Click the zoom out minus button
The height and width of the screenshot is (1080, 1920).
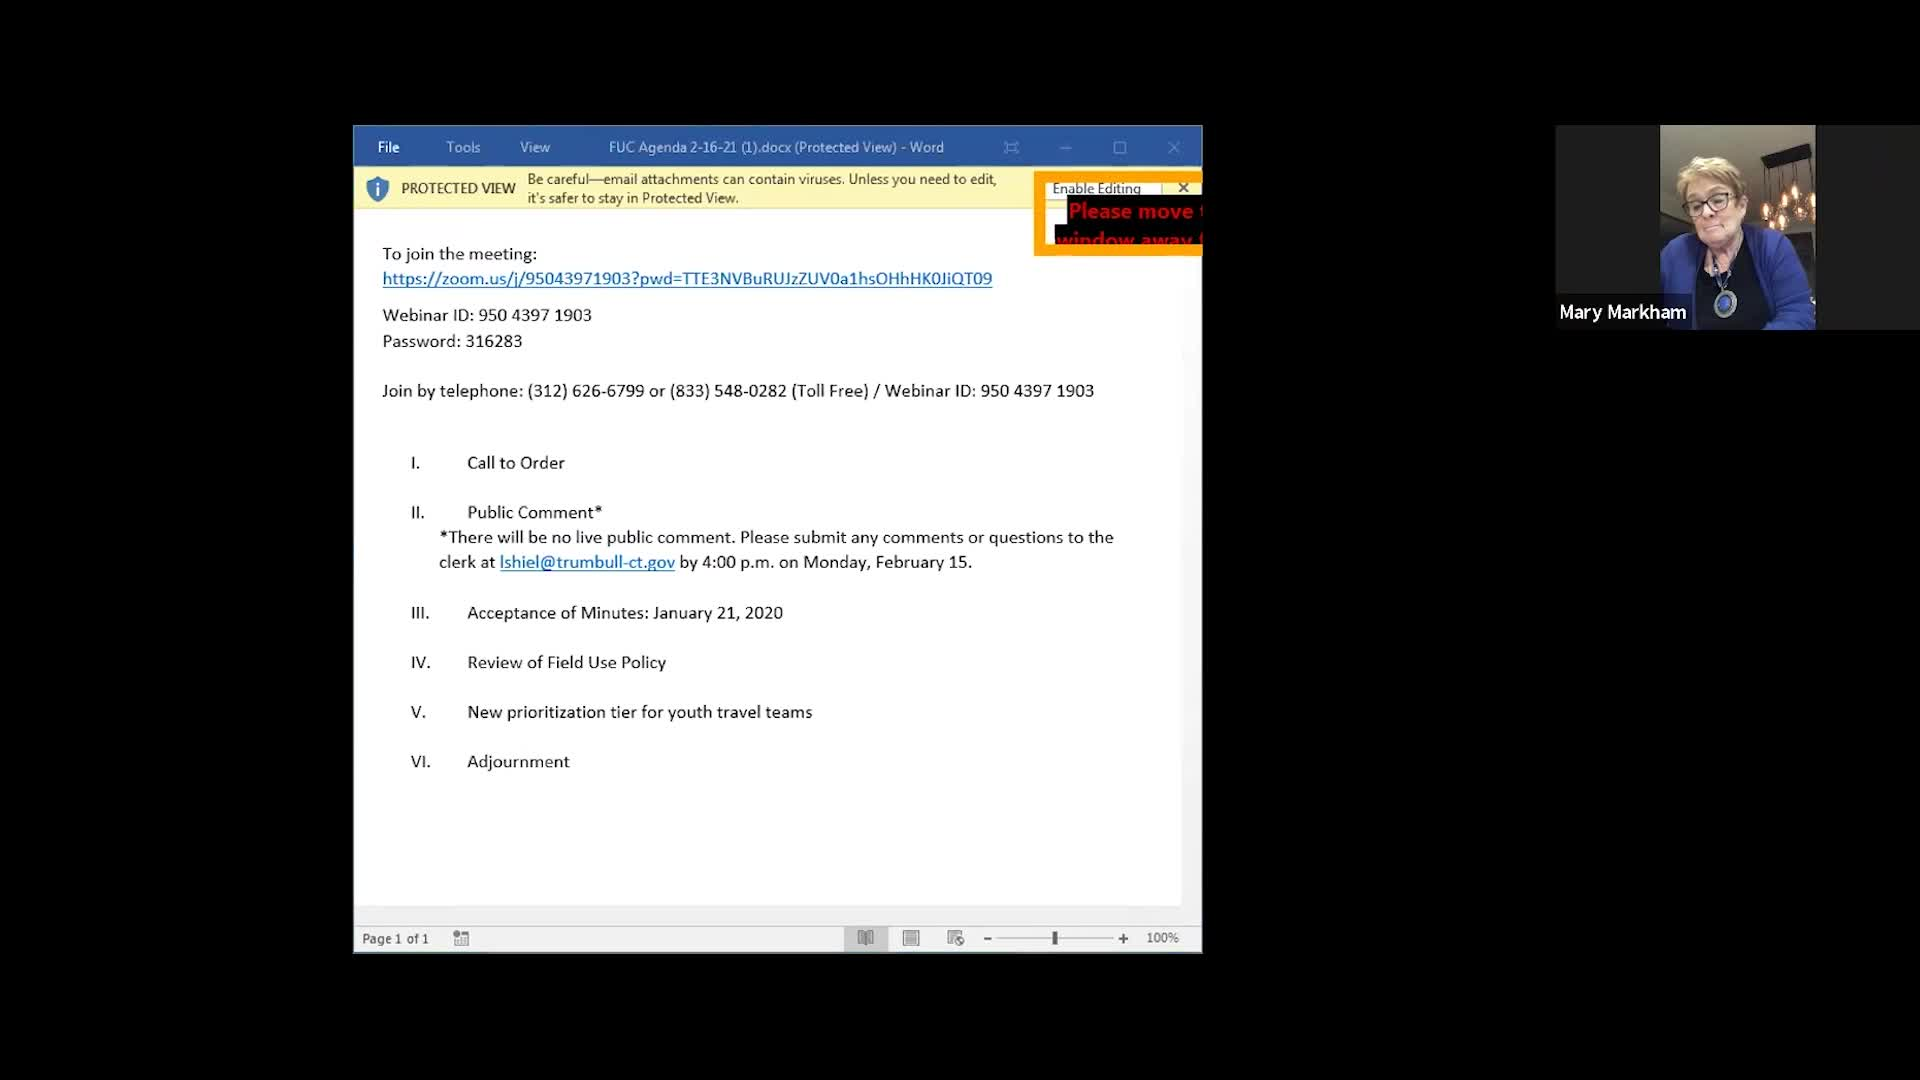987,938
